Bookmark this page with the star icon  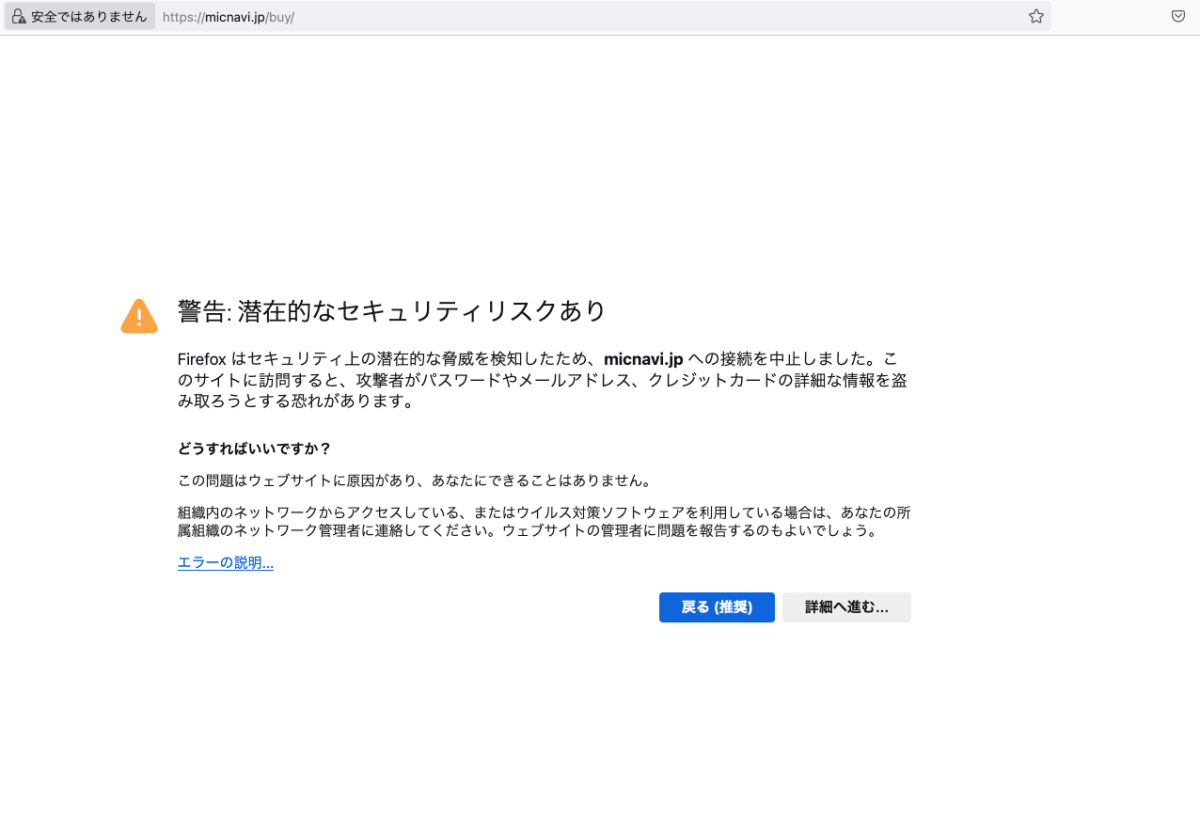[x=1036, y=17]
